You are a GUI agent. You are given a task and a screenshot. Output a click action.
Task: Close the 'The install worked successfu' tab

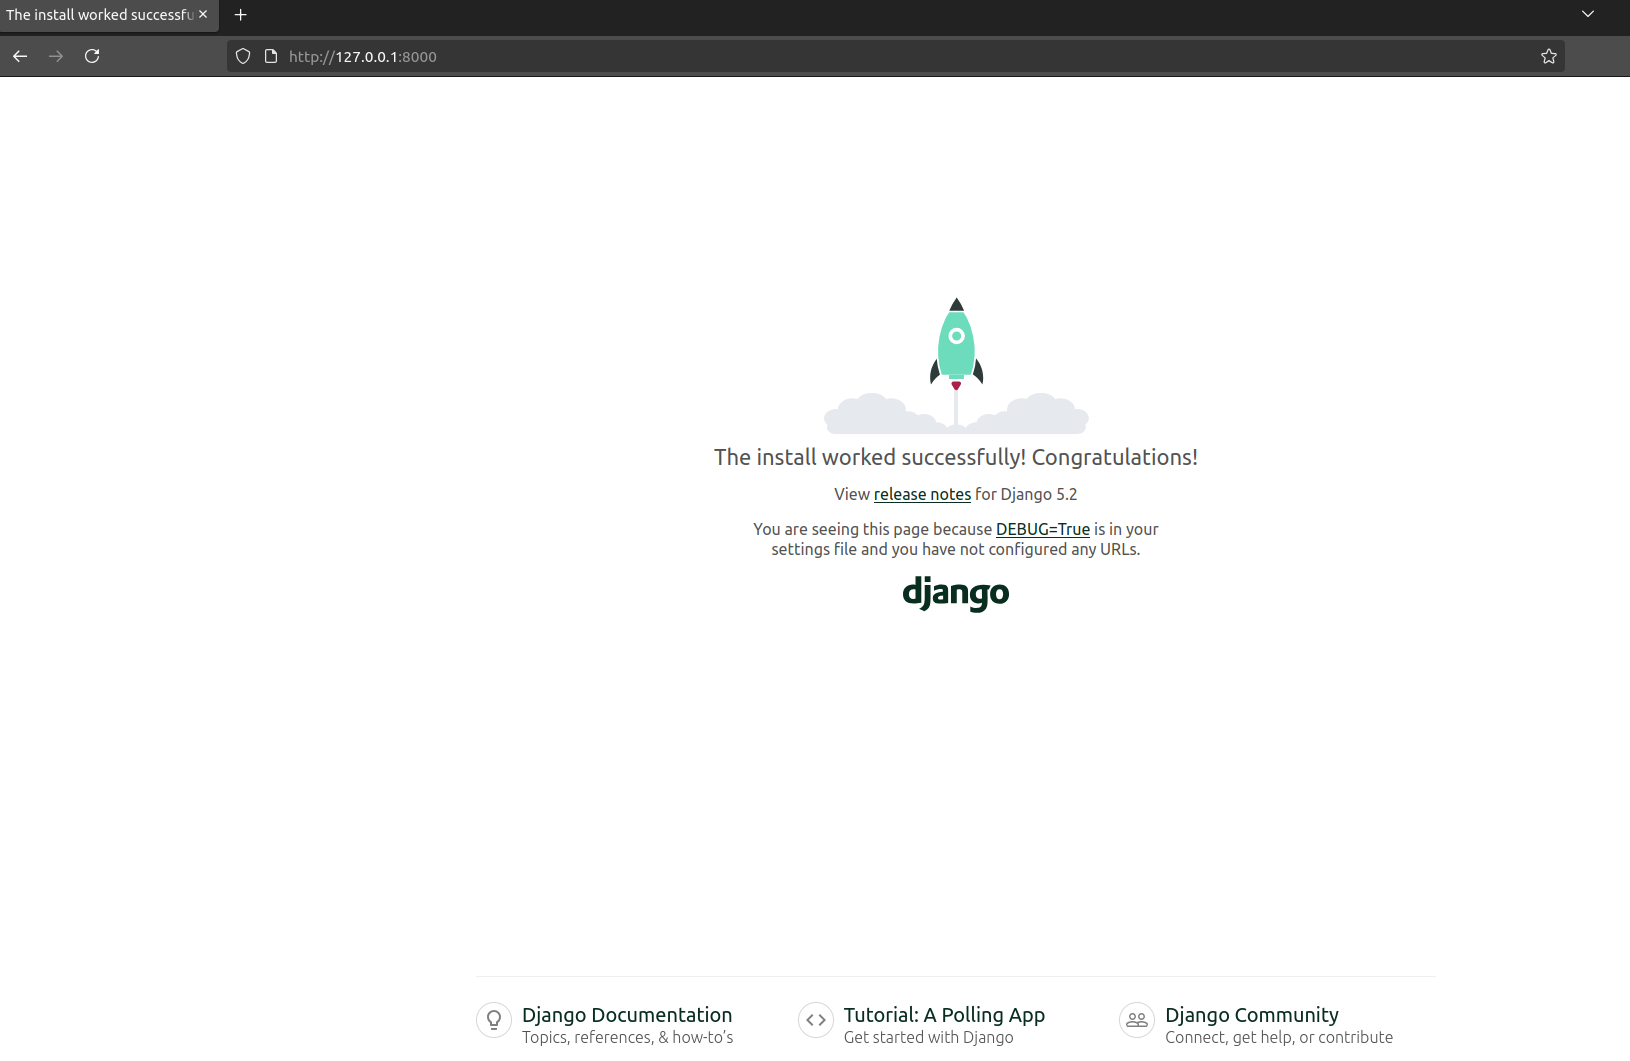203,14
